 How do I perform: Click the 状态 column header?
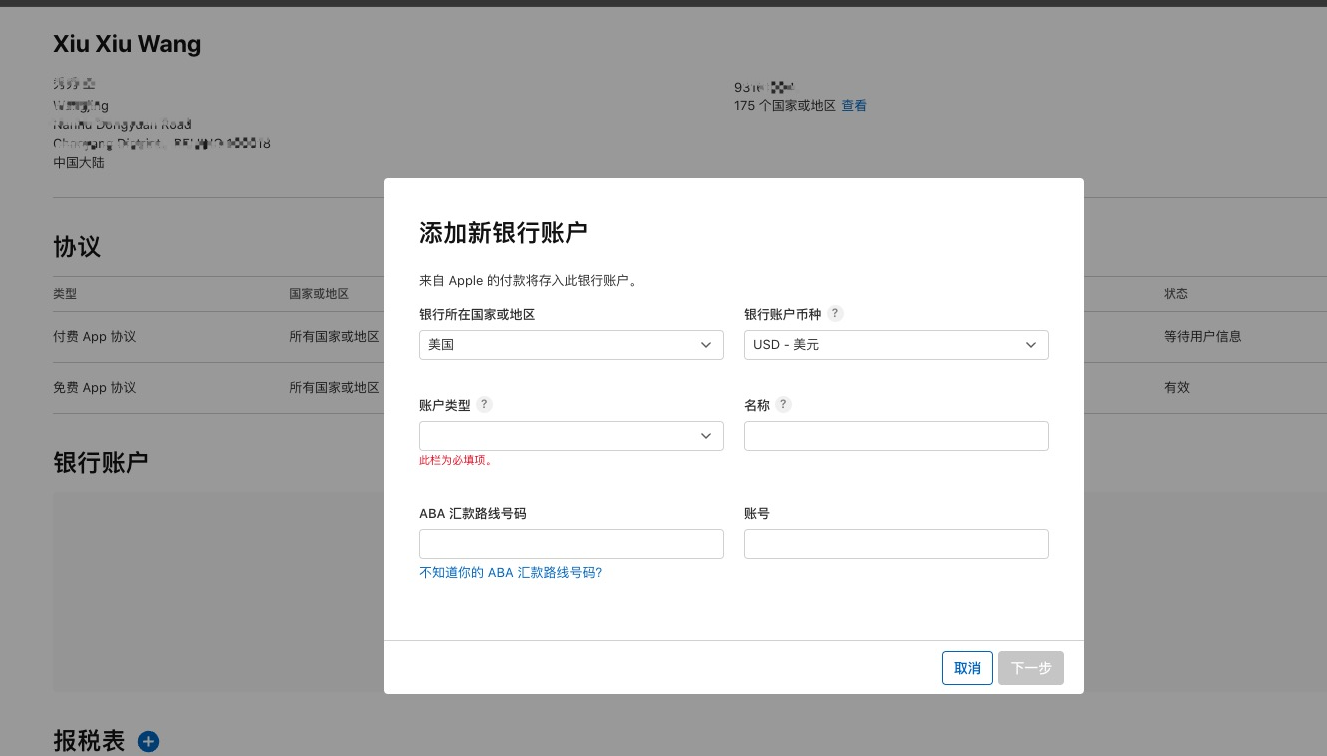click(1176, 294)
